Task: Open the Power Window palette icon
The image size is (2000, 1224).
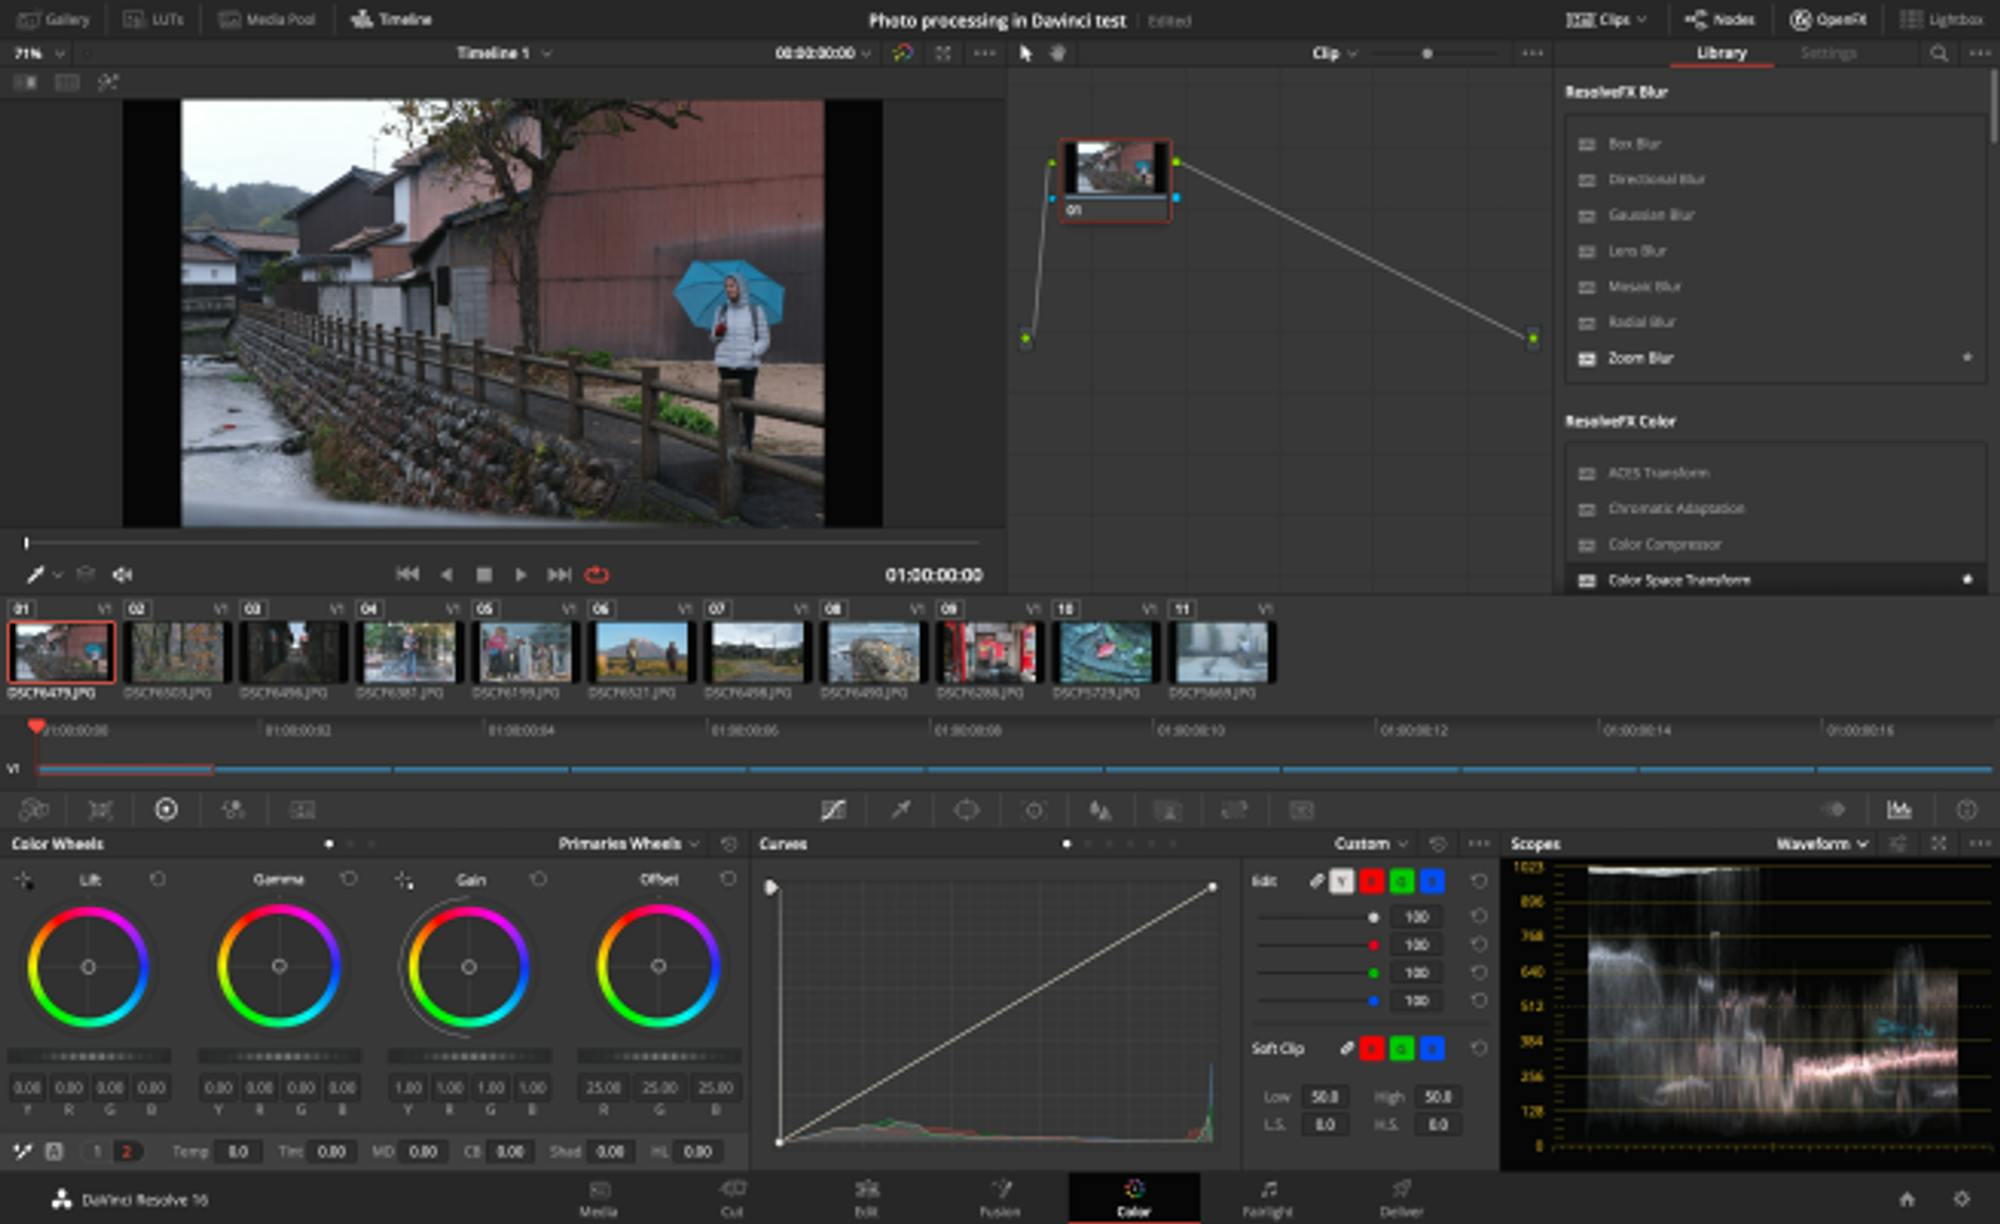Action: pos(966,810)
